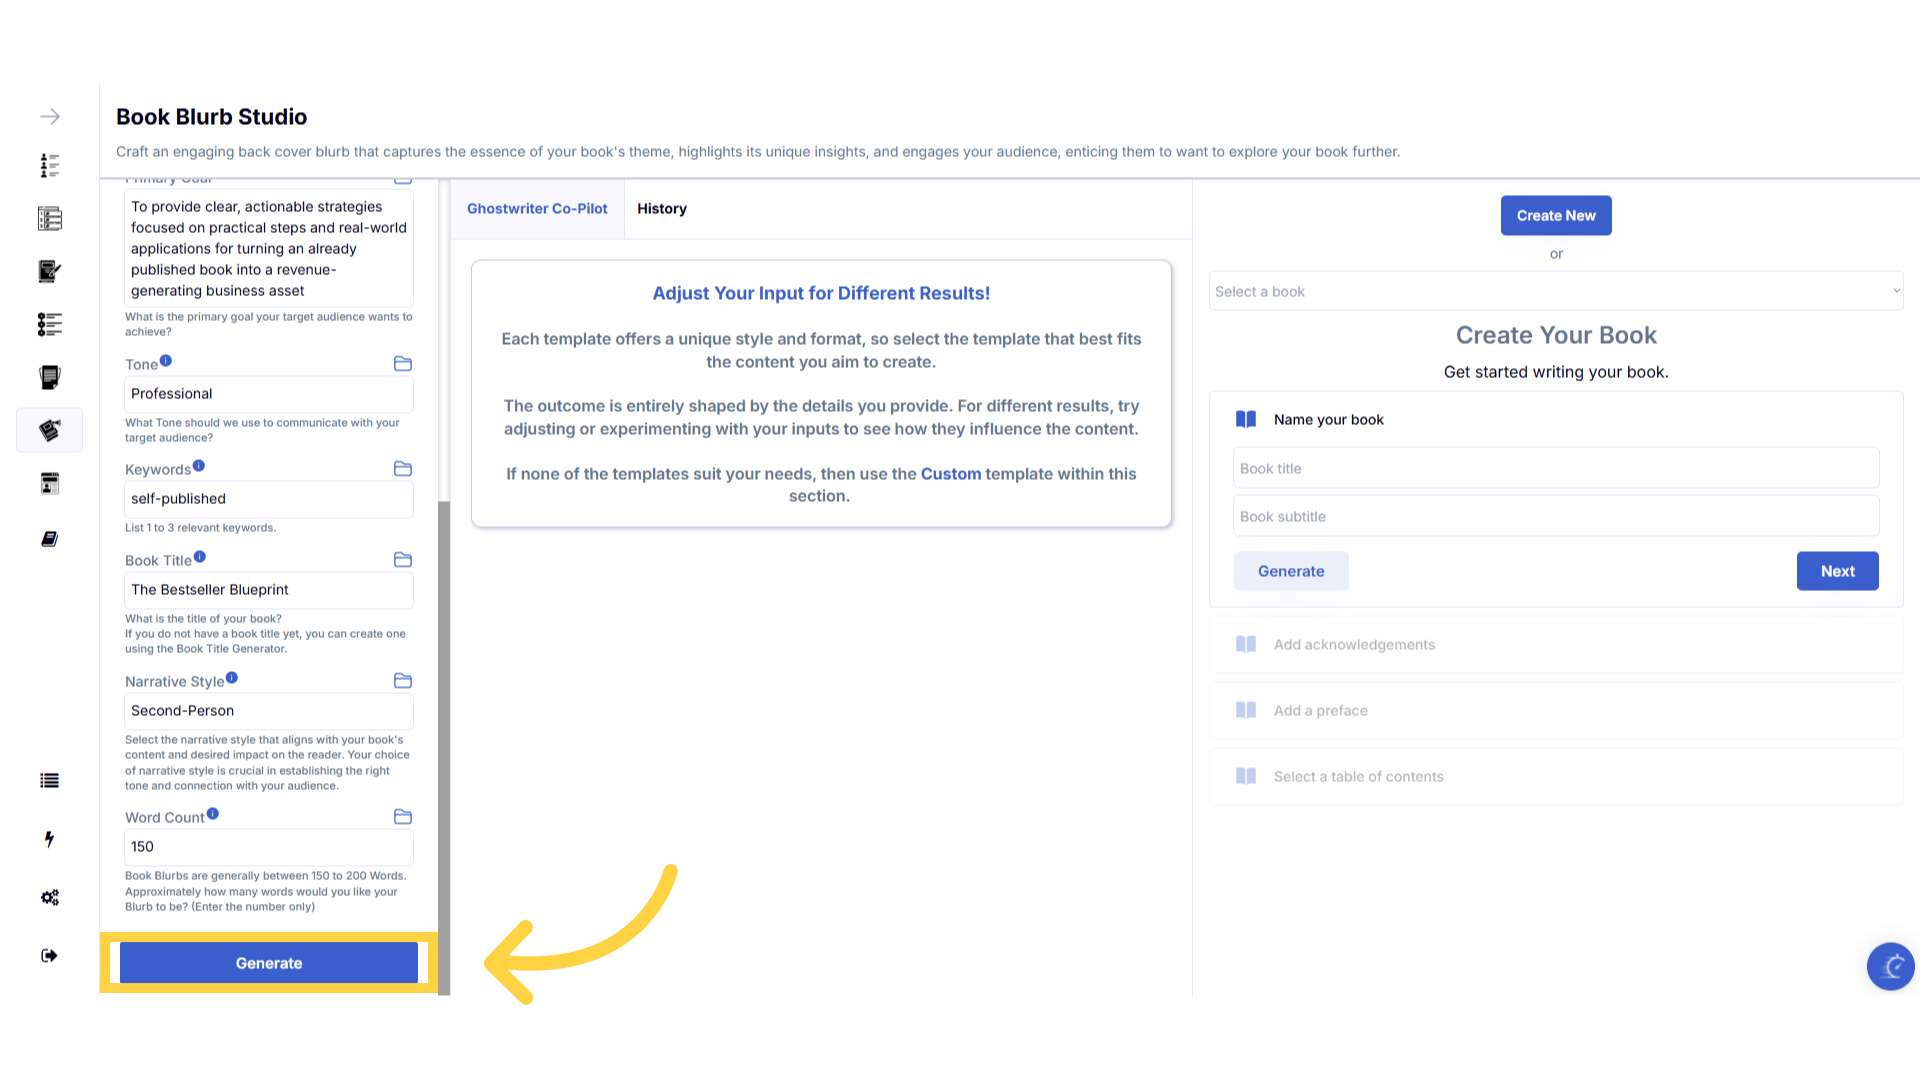
Task: Click the Book subtitle input field
Action: click(x=1555, y=517)
